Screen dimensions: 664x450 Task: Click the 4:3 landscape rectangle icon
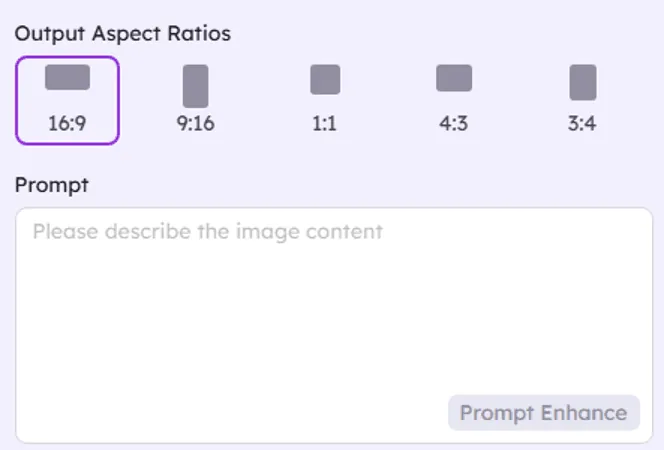click(x=454, y=78)
